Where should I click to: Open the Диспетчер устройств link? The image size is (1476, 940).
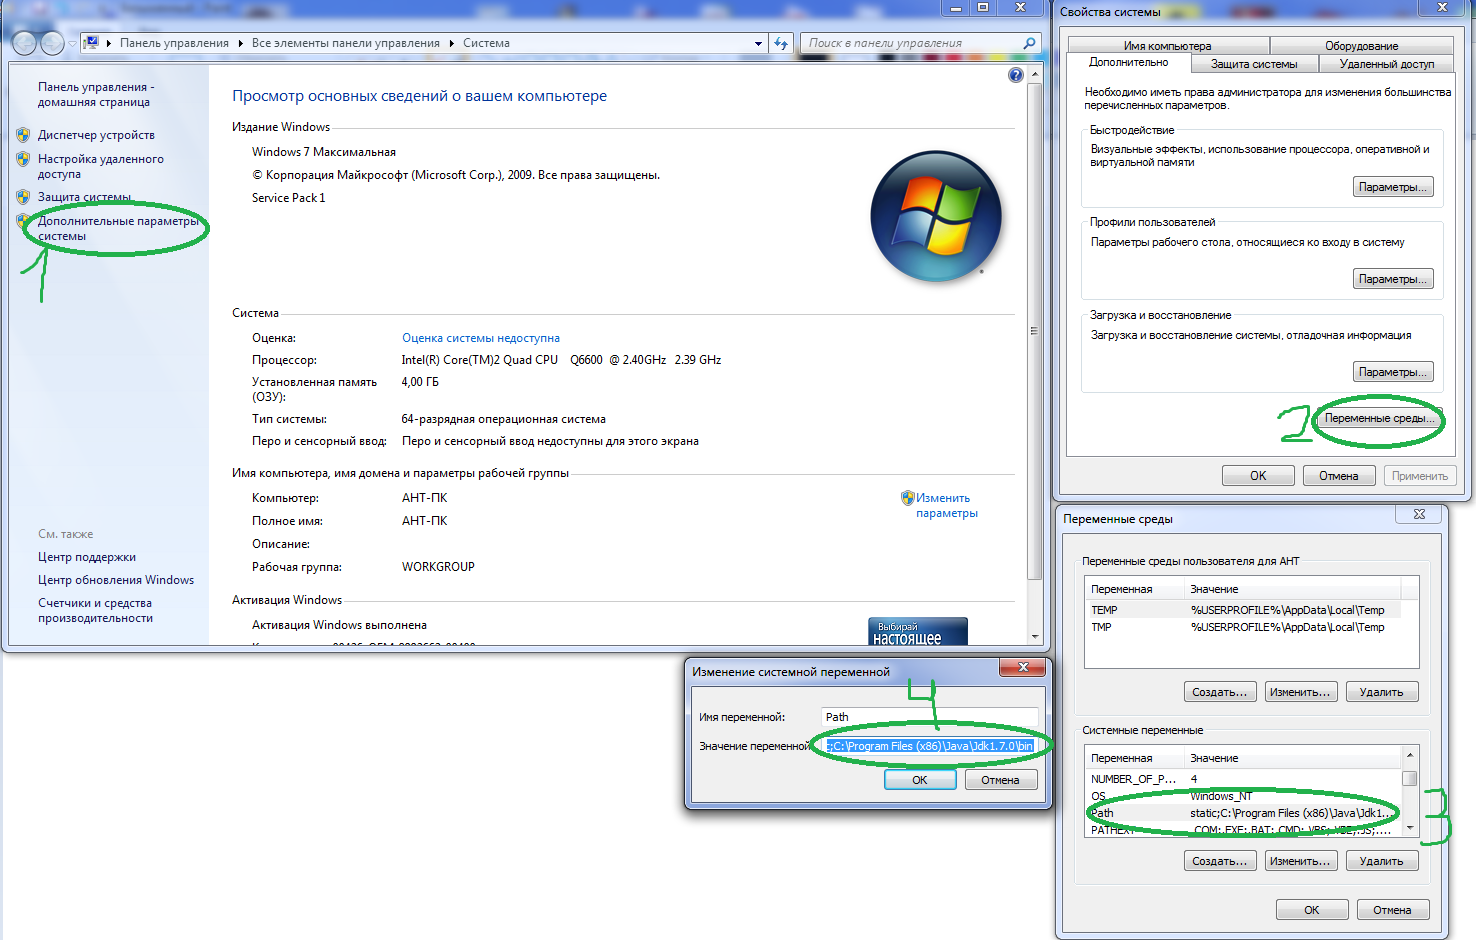click(96, 135)
